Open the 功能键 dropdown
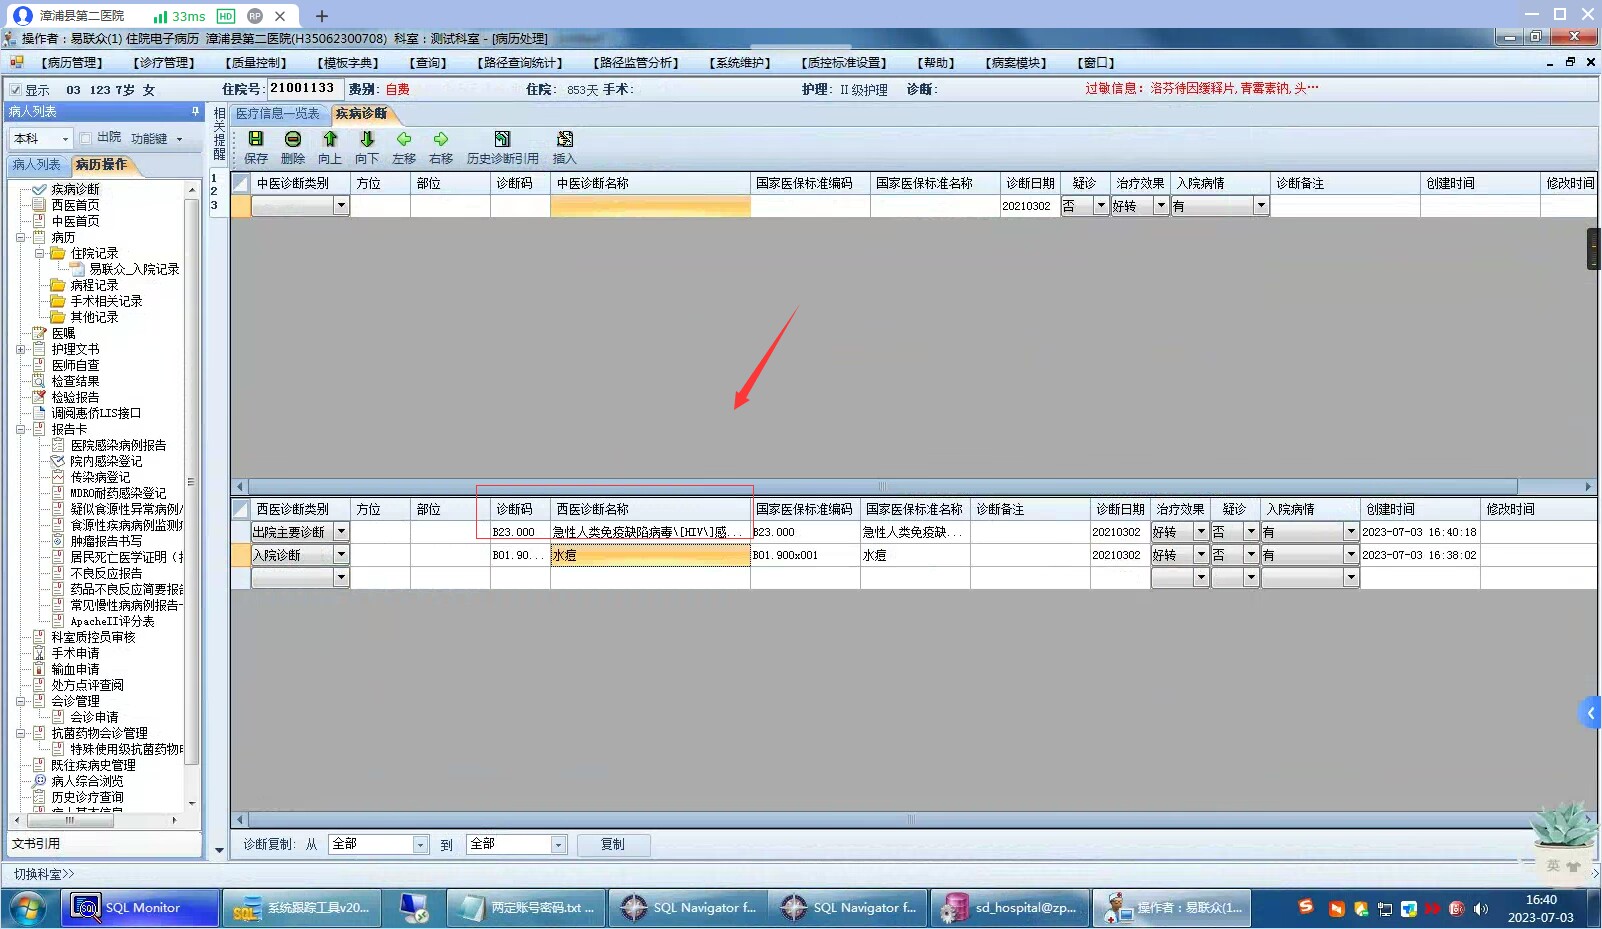Viewport: 1602px width, 929px height. point(157,139)
